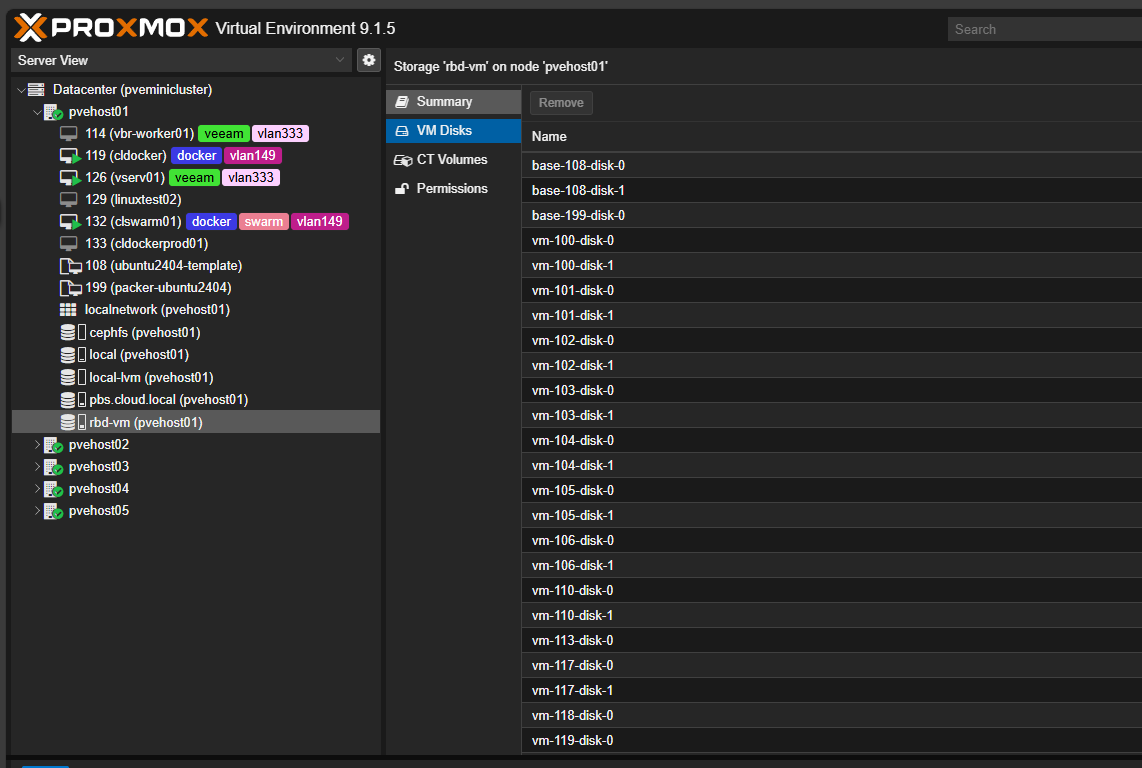This screenshot has height=768, width=1142.
Task: Select disk row vm-110-disk-0
Action: click(x=831, y=590)
